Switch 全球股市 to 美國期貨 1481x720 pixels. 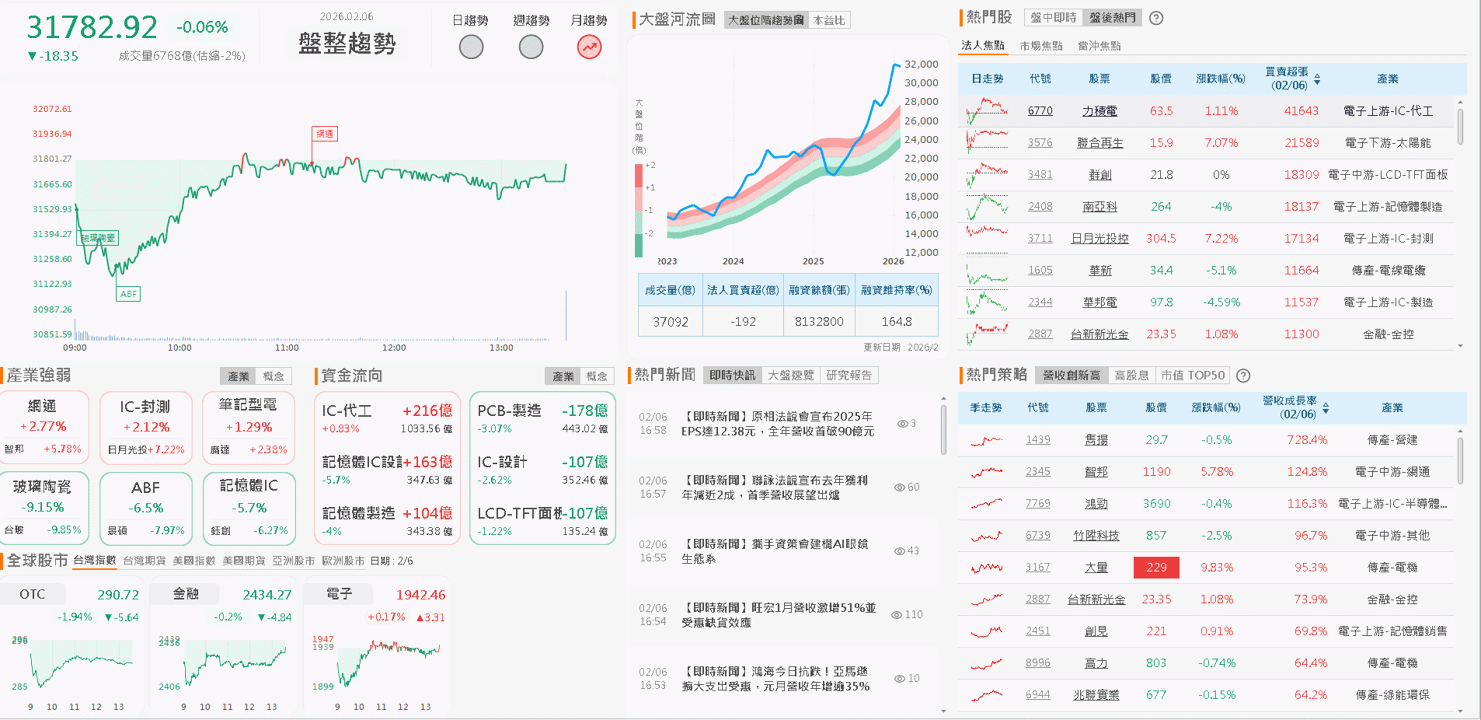click(x=244, y=561)
